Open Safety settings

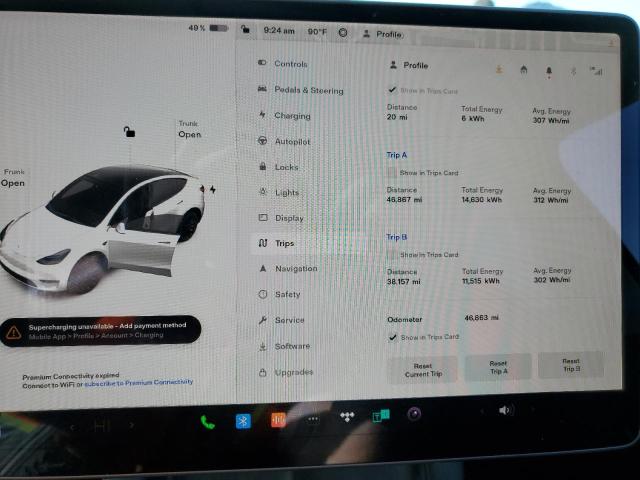pos(280,294)
